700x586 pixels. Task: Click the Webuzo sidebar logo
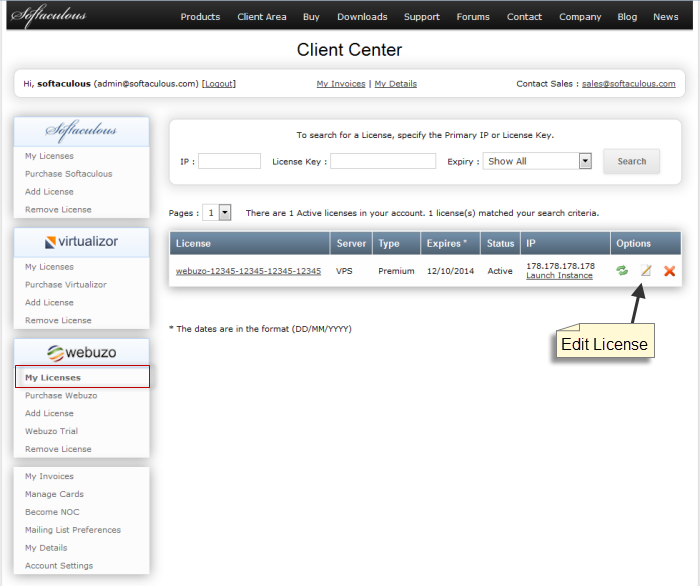(x=81, y=353)
